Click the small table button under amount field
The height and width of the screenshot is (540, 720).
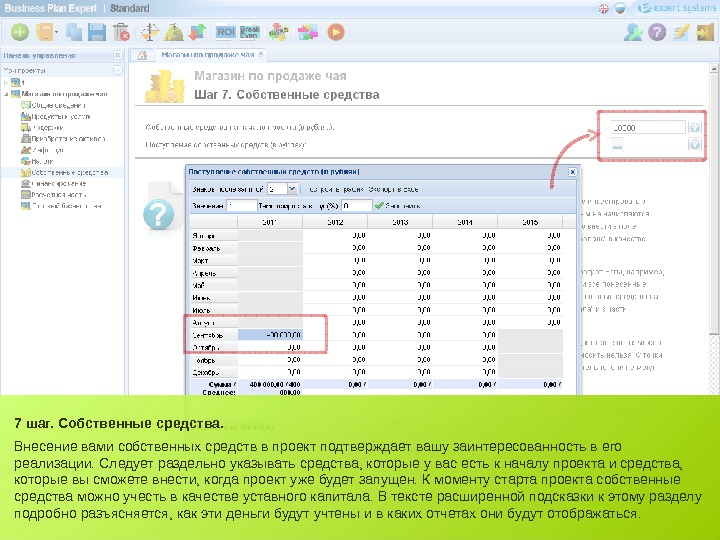(618, 145)
